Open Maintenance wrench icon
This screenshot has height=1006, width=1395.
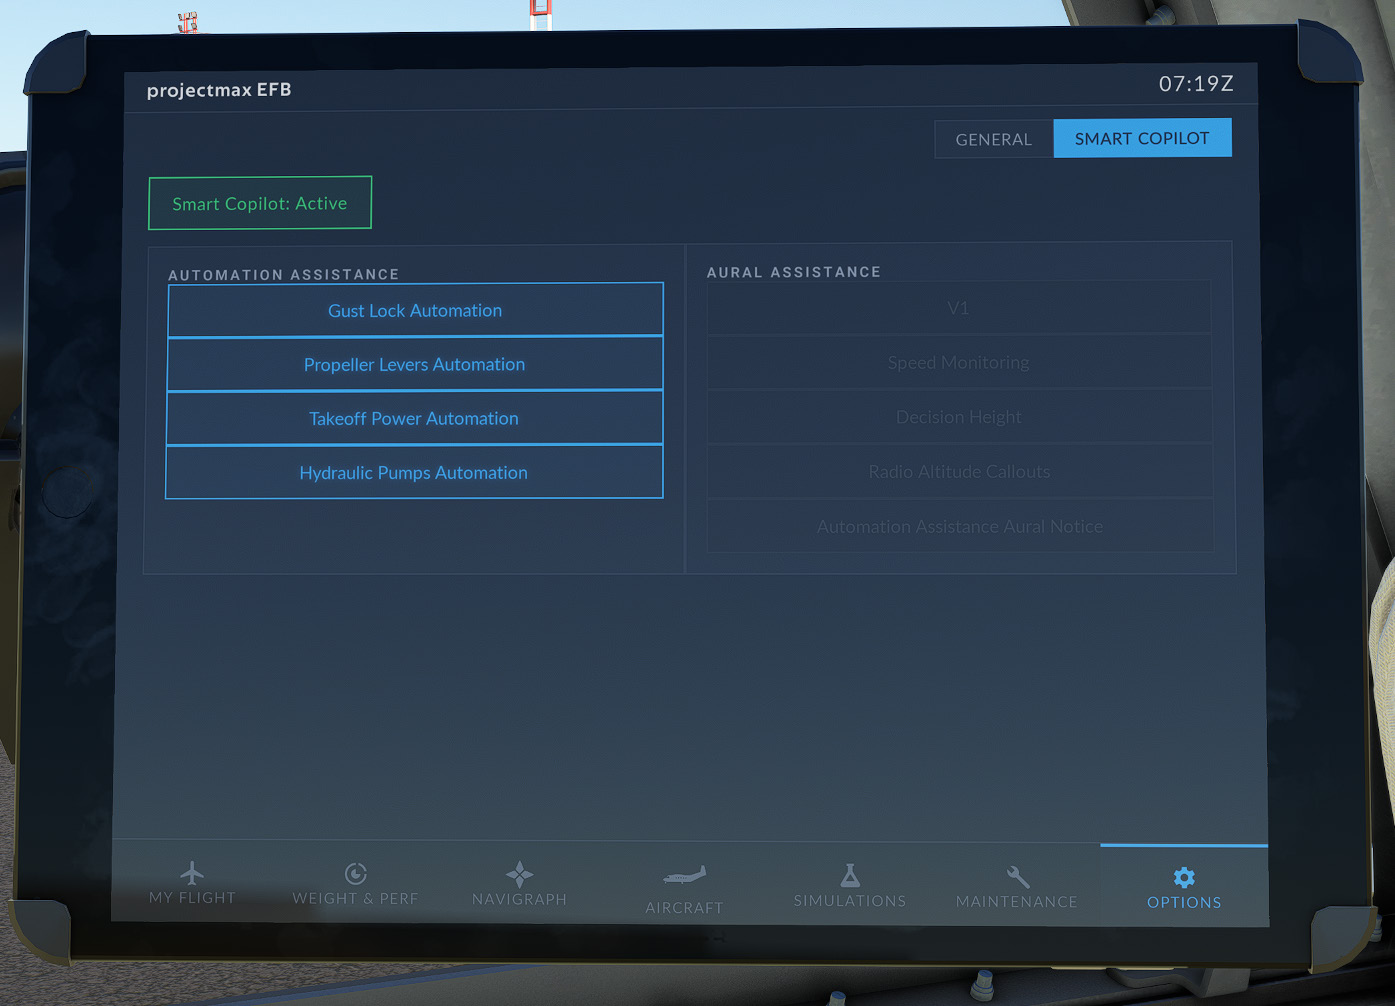coord(1018,877)
